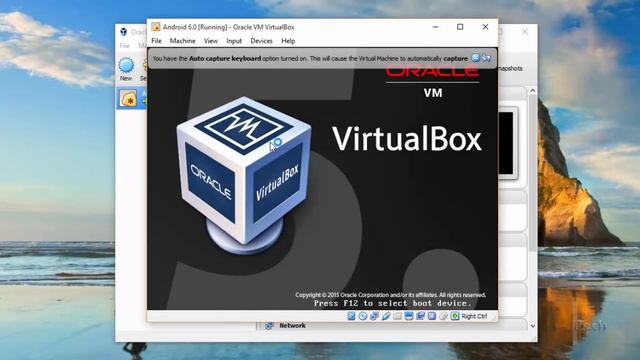Click the display settings status icon
The width and height of the screenshot is (640, 360).
pos(409,316)
